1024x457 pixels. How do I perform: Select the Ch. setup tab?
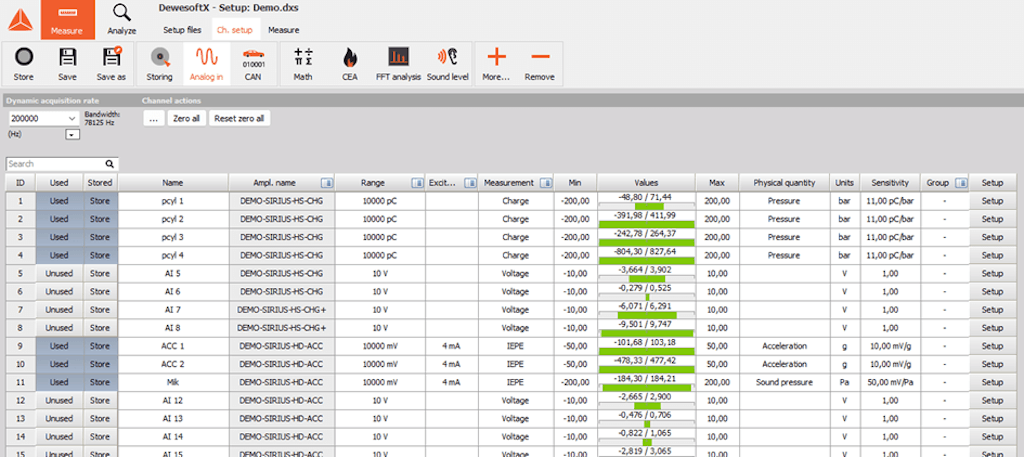point(234,30)
